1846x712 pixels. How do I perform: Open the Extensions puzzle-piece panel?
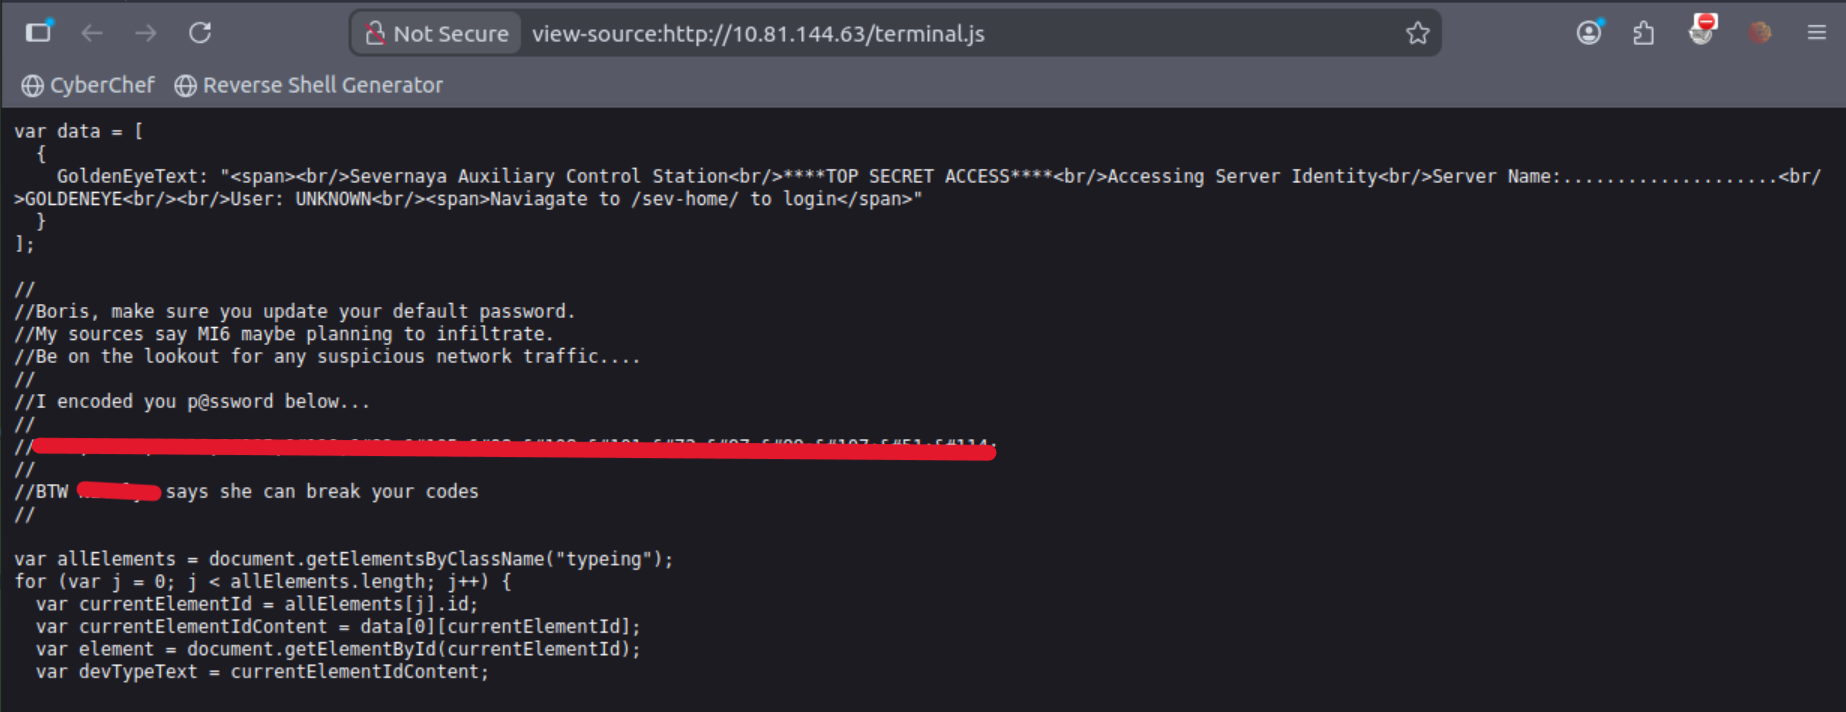(x=1643, y=34)
